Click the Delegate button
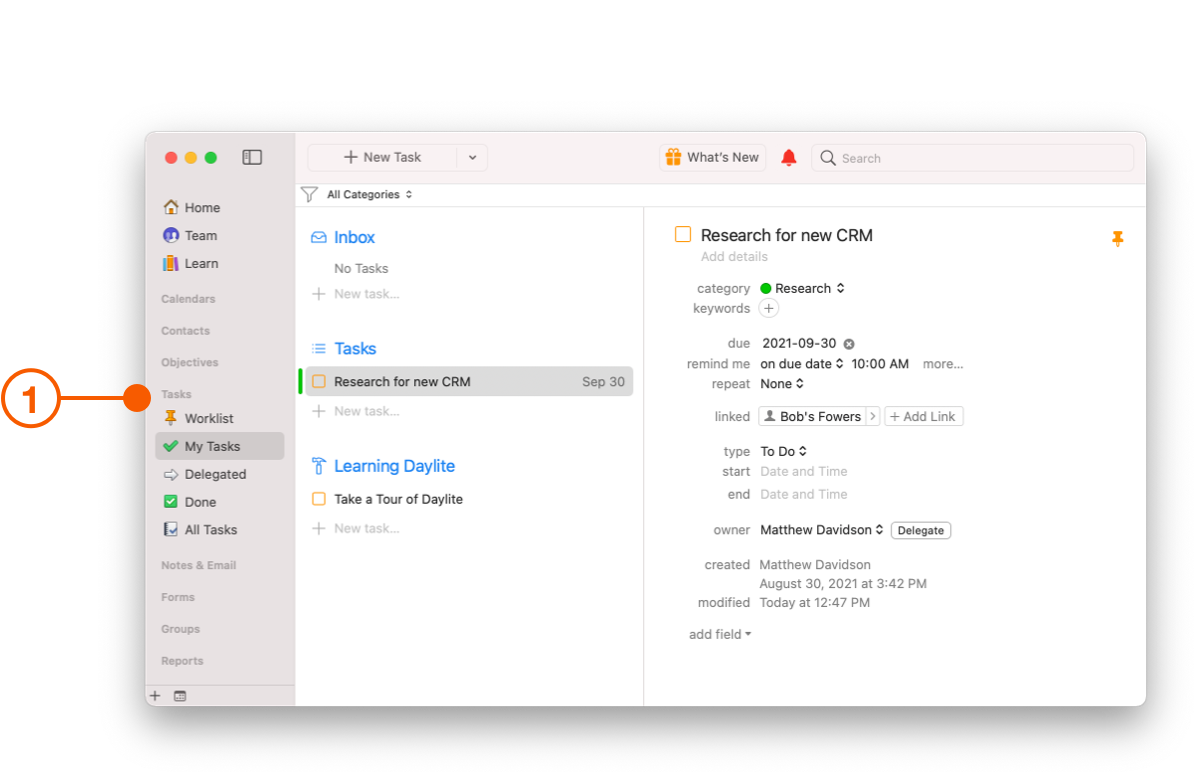The image size is (1194, 772). tap(920, 530)
